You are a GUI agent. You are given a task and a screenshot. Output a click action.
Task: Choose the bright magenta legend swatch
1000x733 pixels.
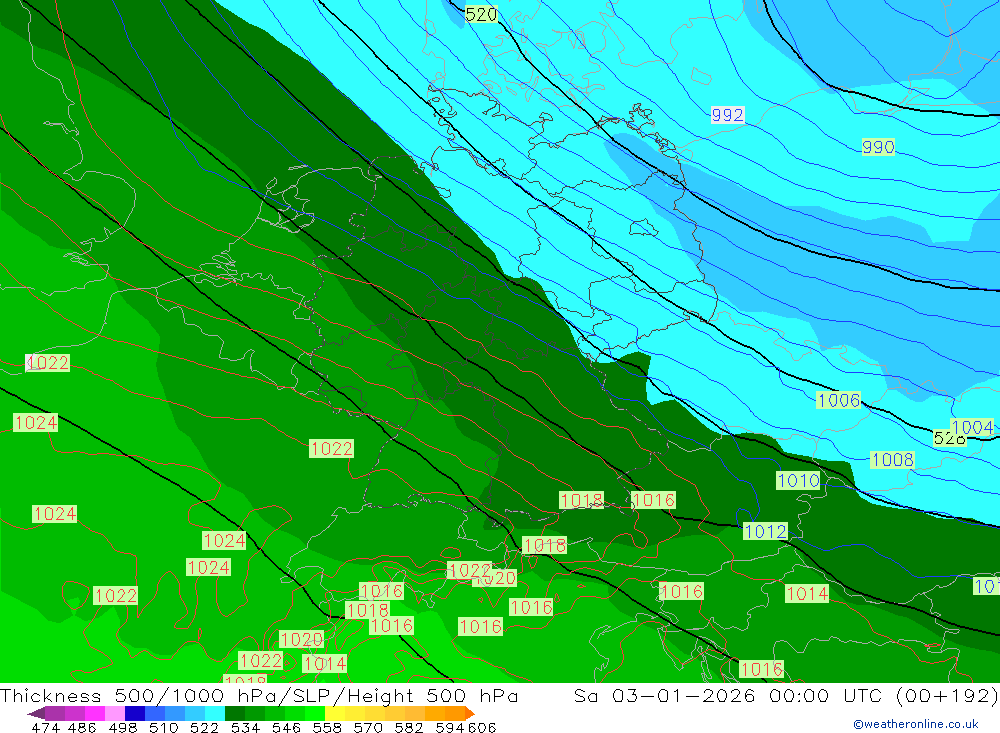93,713
